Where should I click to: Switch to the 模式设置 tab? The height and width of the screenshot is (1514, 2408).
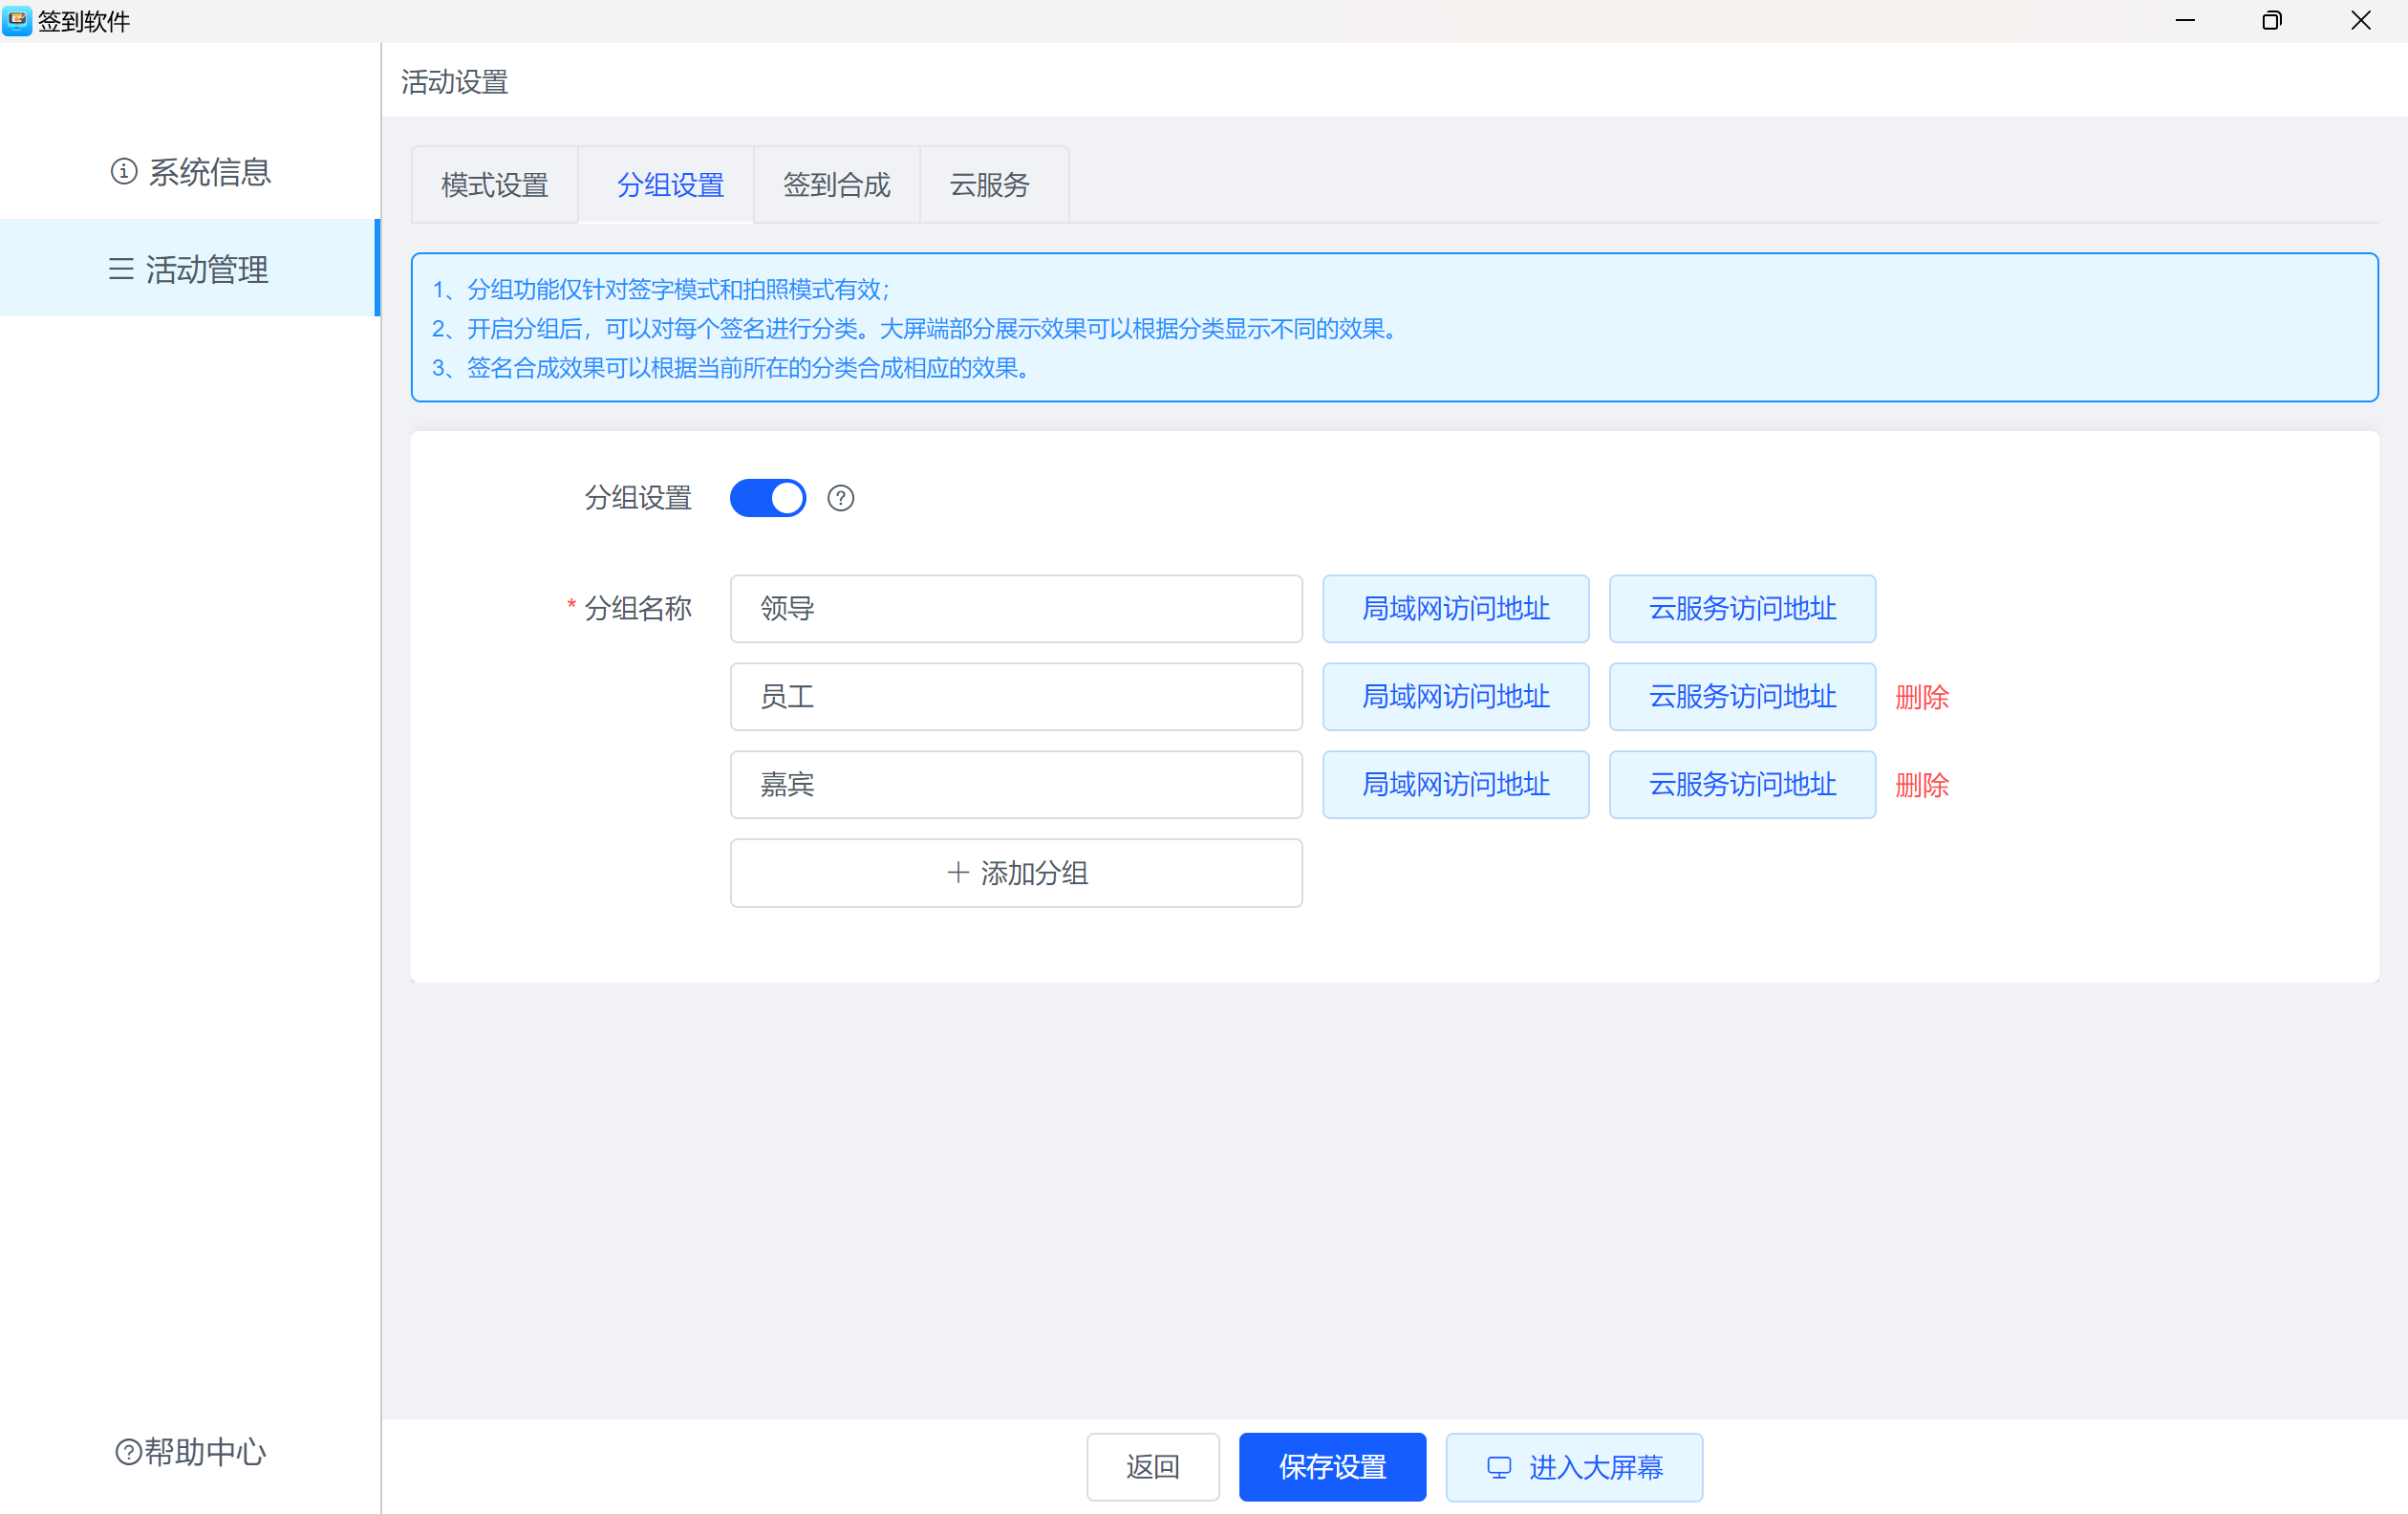tap(494, 185)
